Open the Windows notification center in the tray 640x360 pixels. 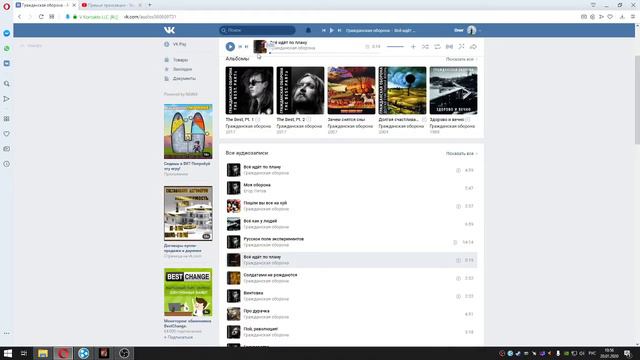[x=628, y=353]
